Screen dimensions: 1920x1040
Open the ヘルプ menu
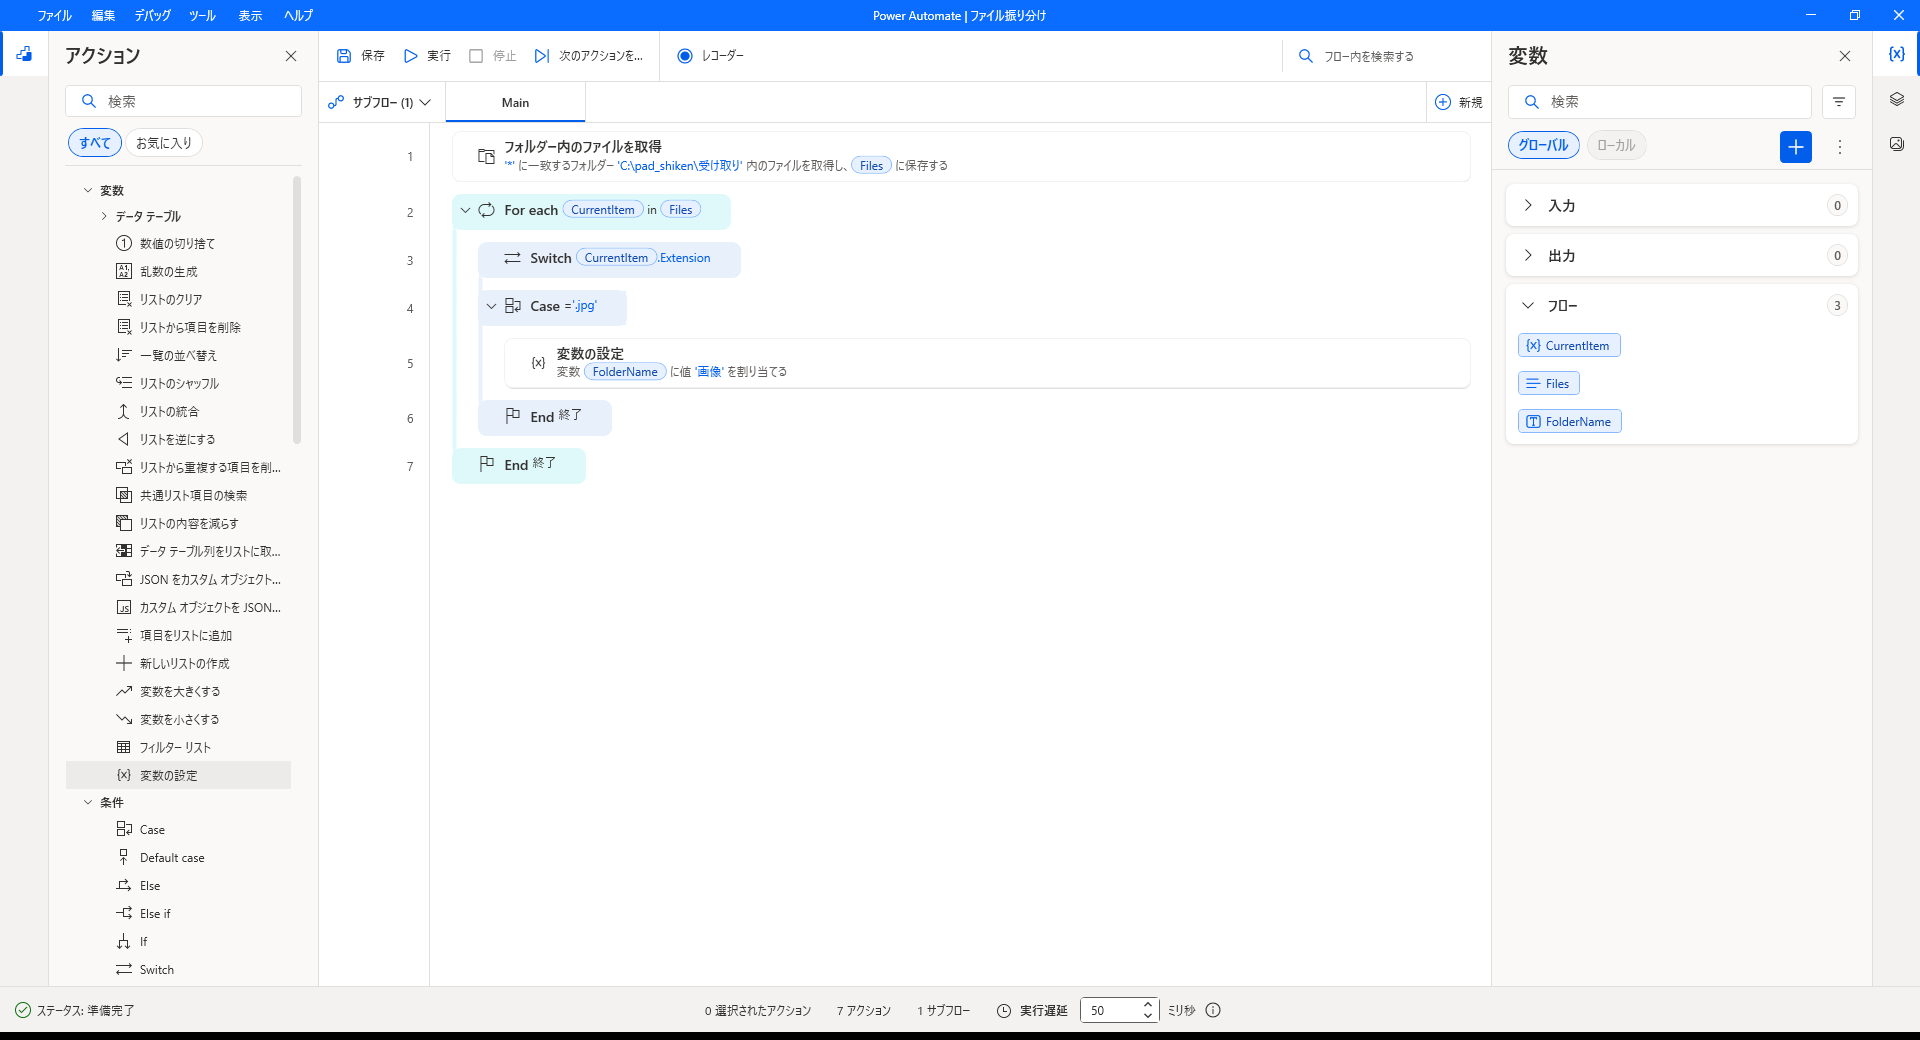pyautogui.click(x=298, y=15)
